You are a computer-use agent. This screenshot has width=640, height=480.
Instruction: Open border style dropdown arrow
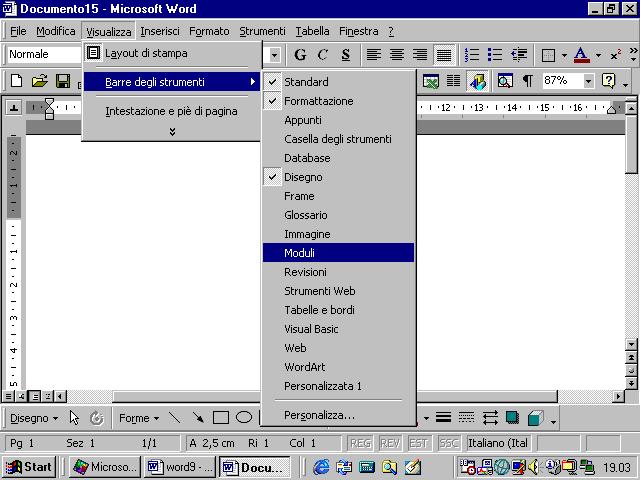click(564, 55)
